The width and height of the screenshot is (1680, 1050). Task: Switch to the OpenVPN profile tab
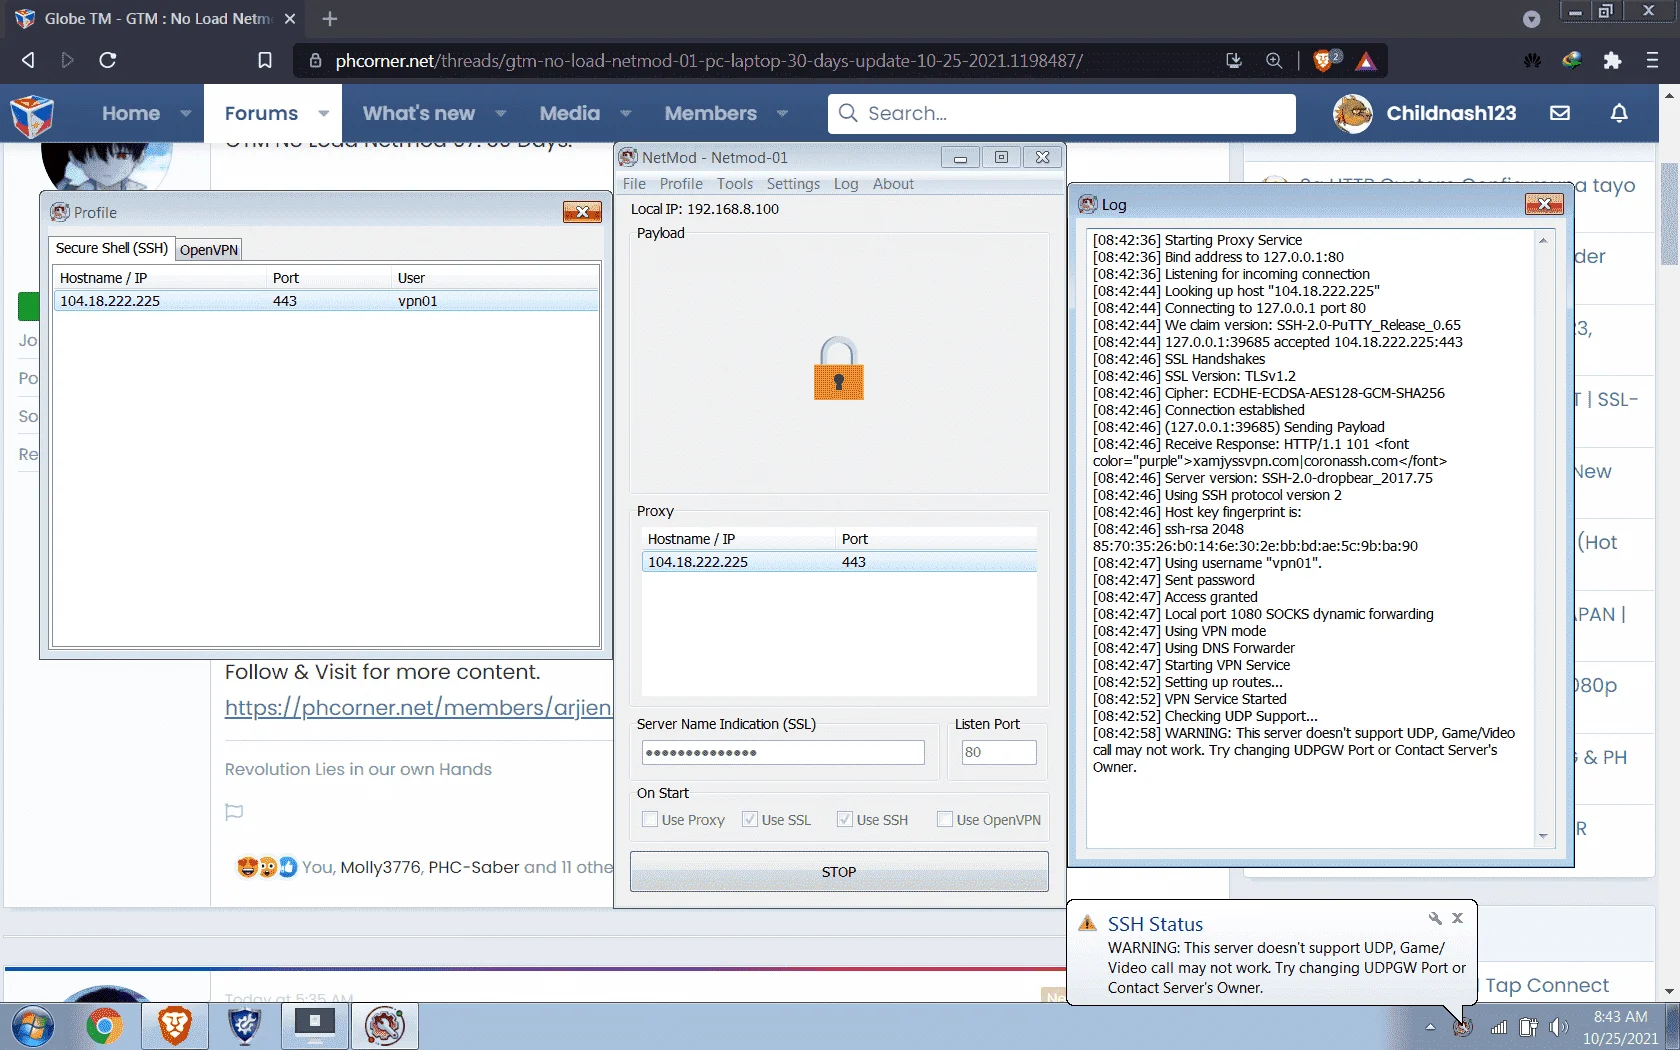(209, 250)
